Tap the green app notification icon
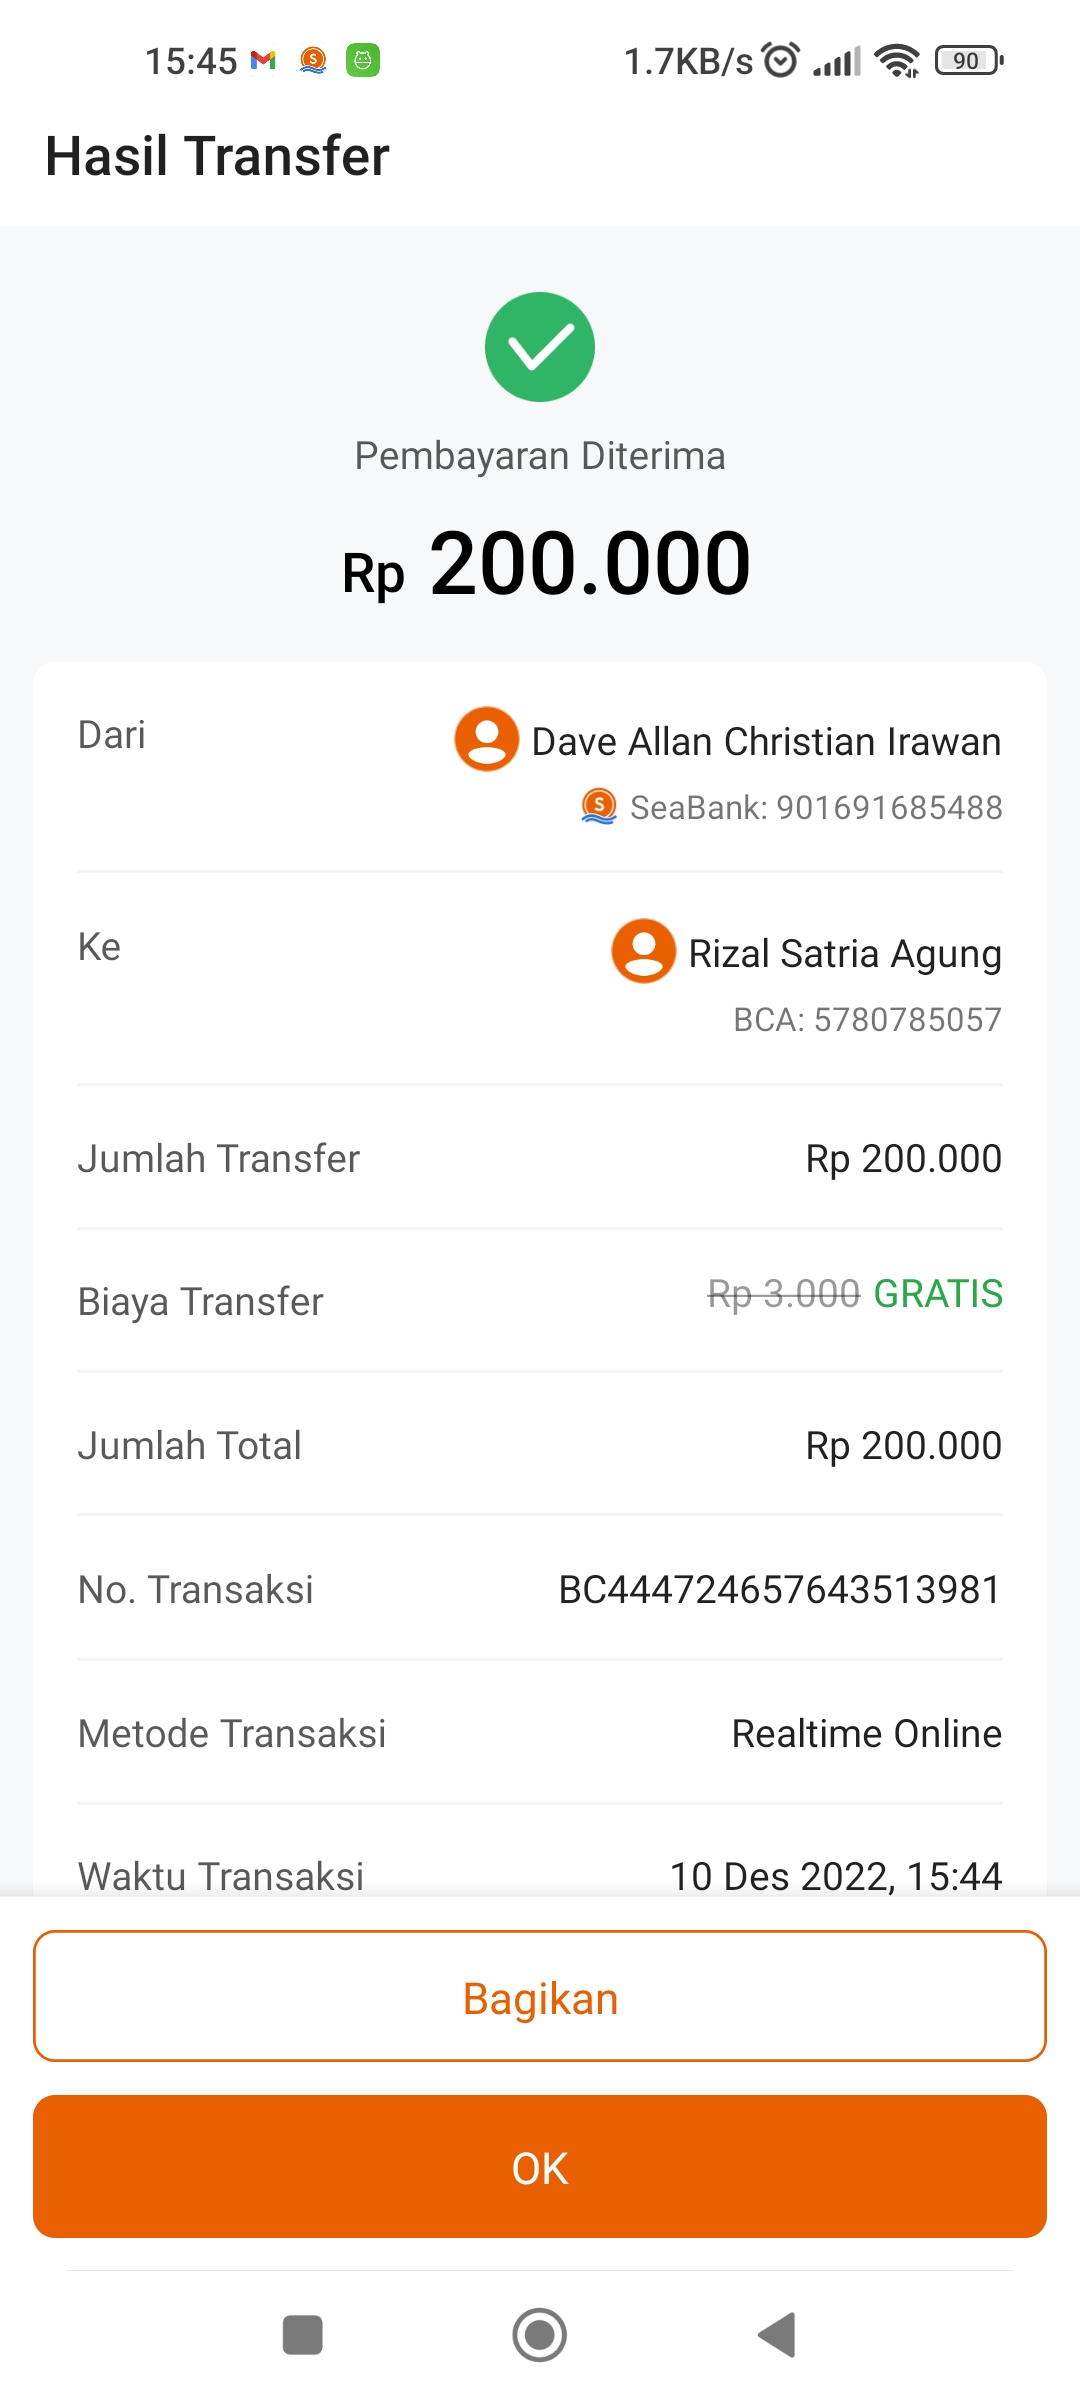Image resolution: width=1080 pixels, height=2400 pixels. [x=363, y=60]
